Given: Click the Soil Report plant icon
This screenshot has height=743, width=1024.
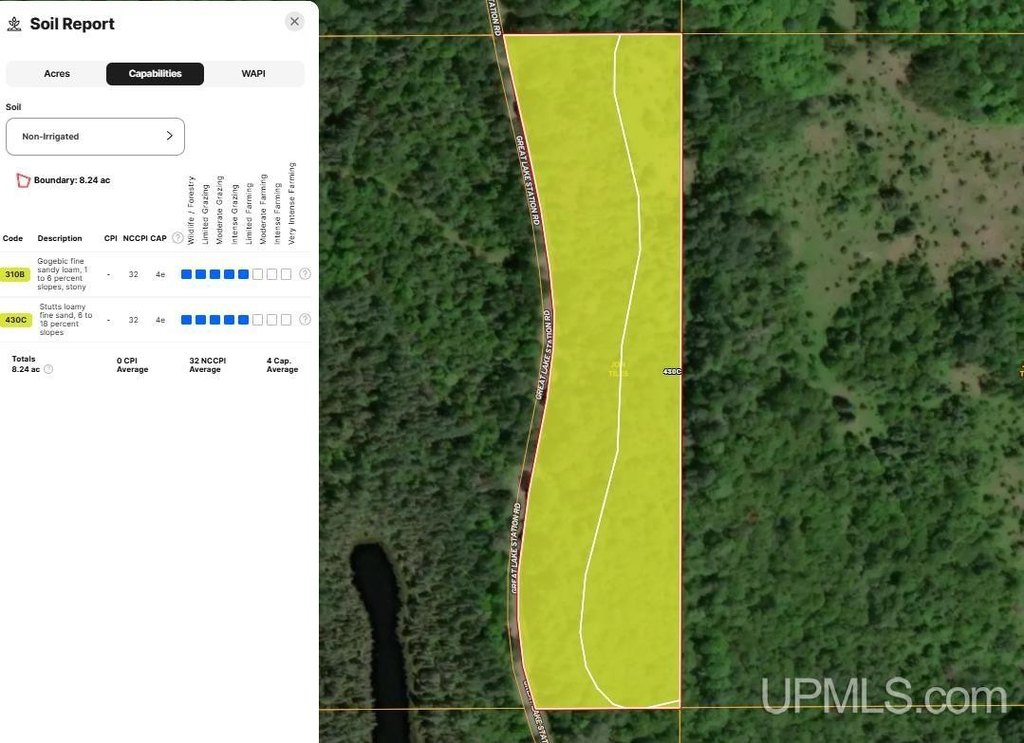Looking at the screenshot, I should pos(15,24).
